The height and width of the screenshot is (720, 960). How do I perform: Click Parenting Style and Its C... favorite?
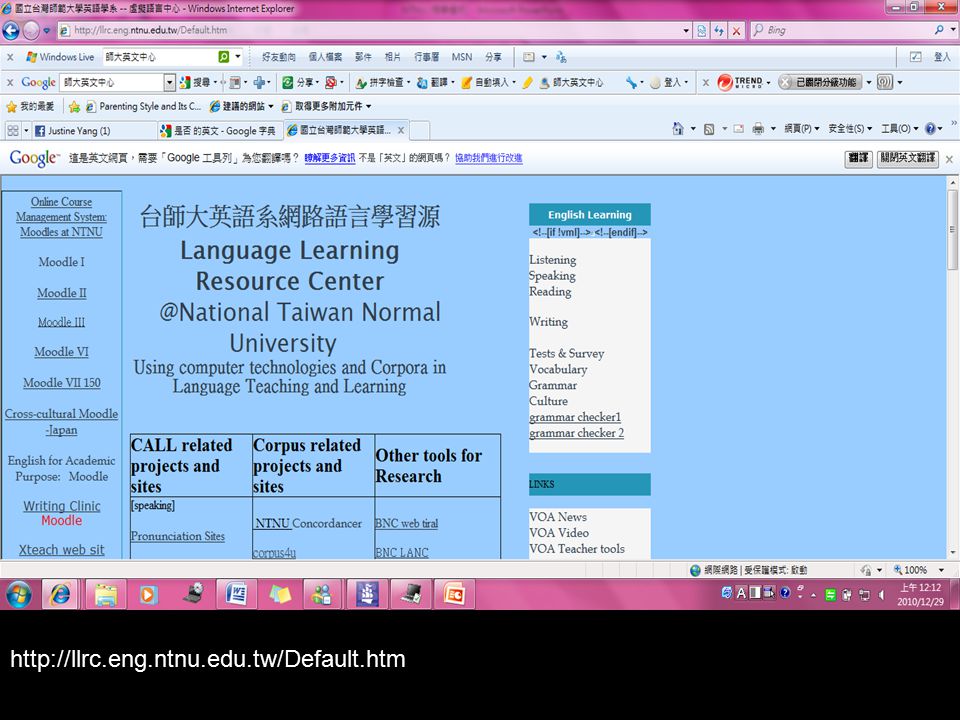click(142, 107)
